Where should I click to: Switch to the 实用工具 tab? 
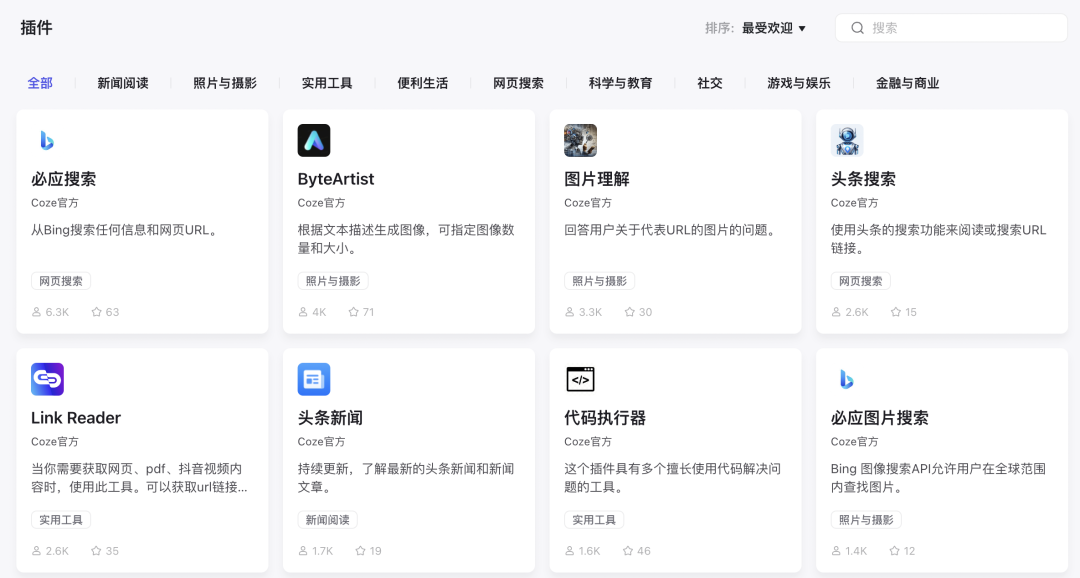pyautogui.click(x=327, y=83)
